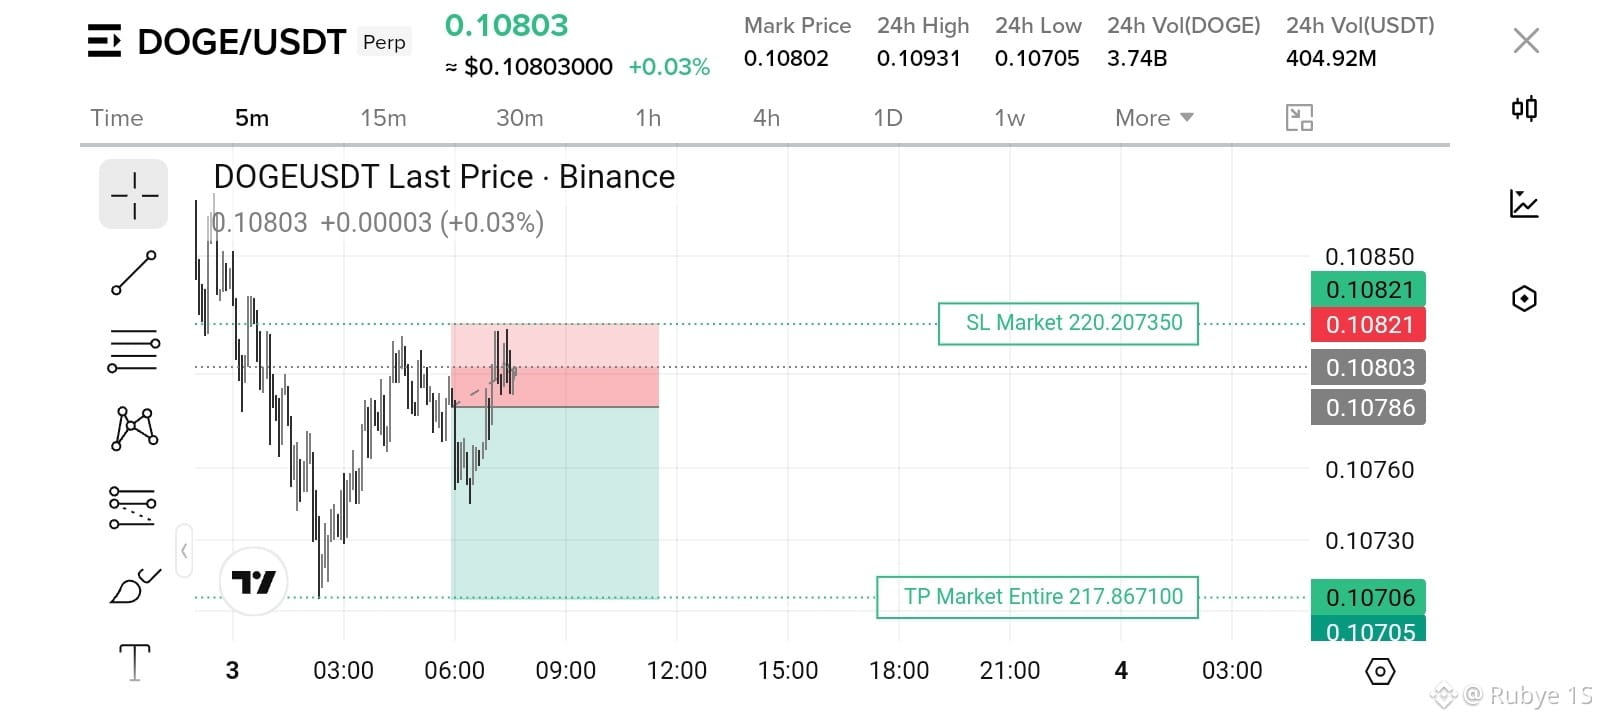Select the Text annotation tool
The image size is (1600, 720).
[x=134, y=662]
